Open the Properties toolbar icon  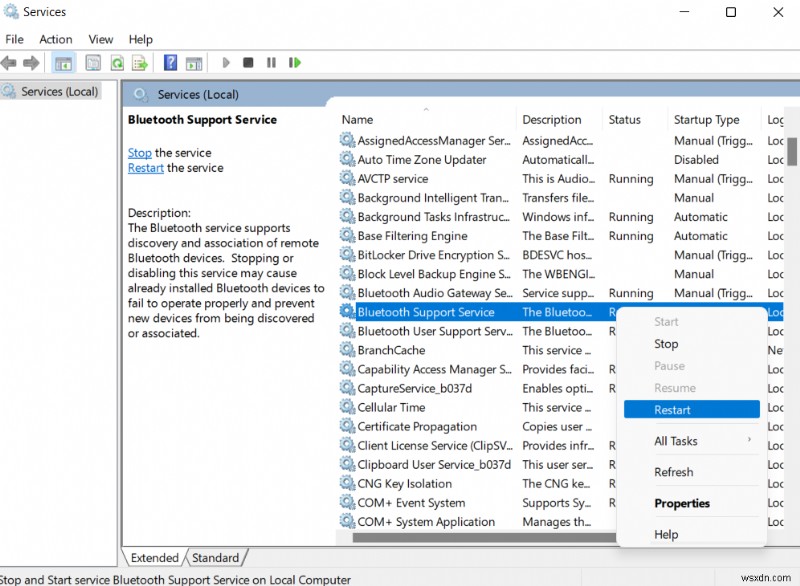point(92,62)
